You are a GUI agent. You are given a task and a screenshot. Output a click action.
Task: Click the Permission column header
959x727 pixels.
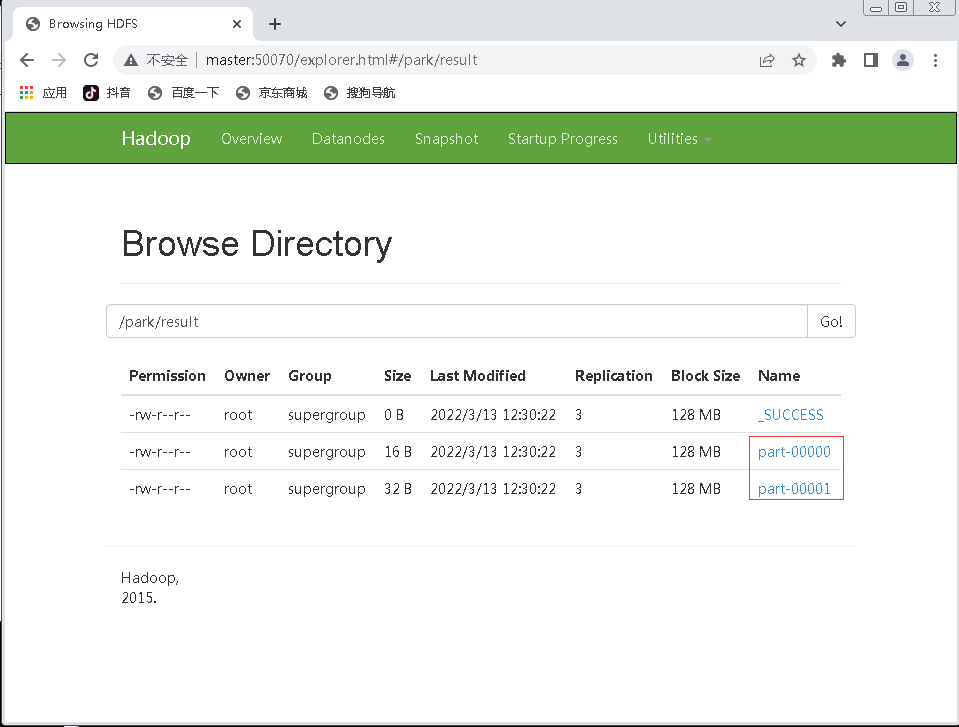tap(167, 375)
